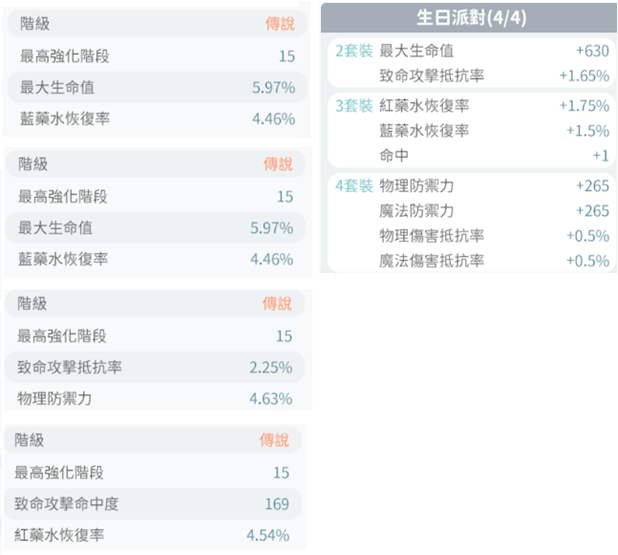Click the 致命攻擊命中度 169 row
The image size is (618, 555).
153,504
